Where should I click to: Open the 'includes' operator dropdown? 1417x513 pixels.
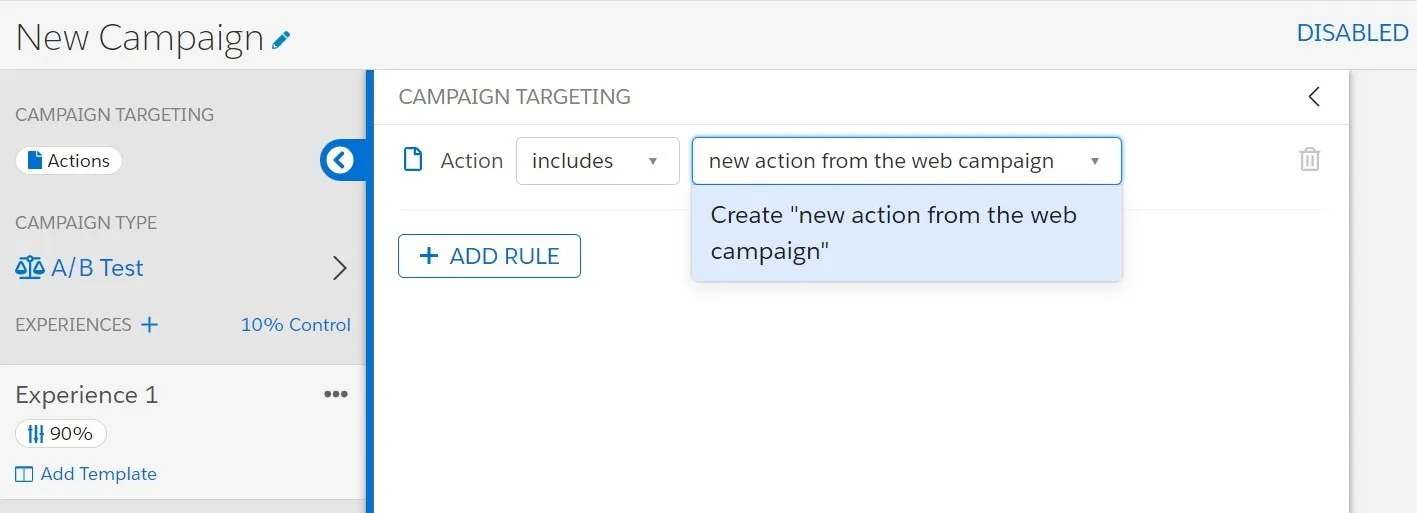coord(597,161)
